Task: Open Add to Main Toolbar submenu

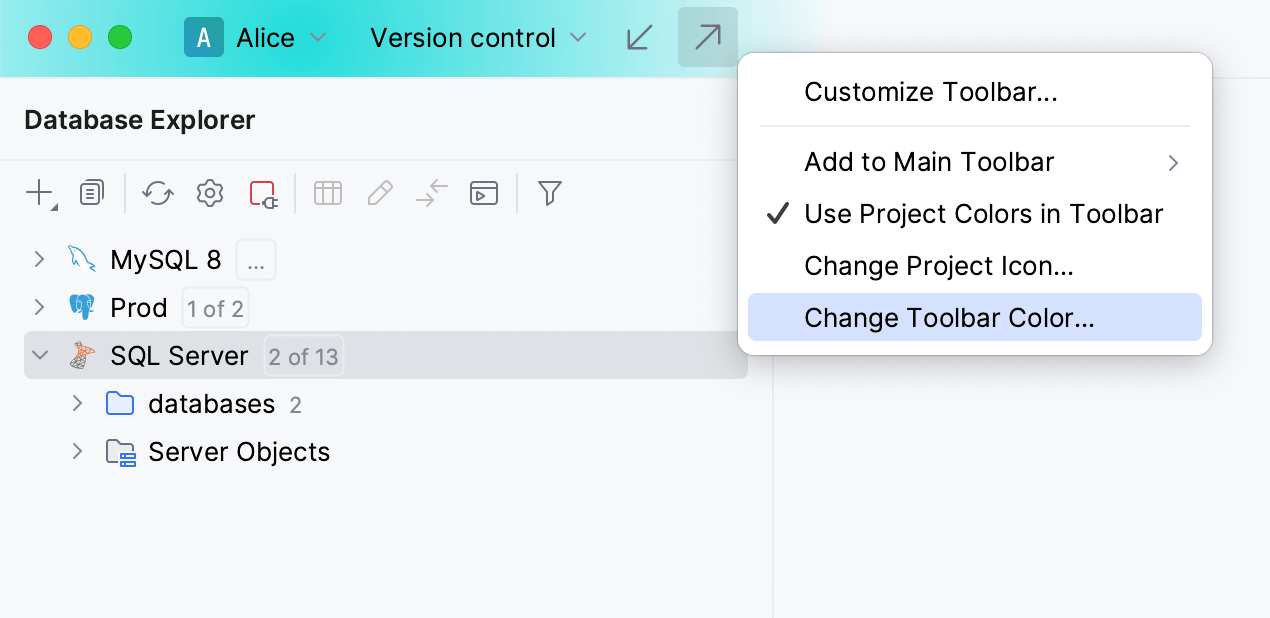Action: pyautogui.click(x=929, y=162)
